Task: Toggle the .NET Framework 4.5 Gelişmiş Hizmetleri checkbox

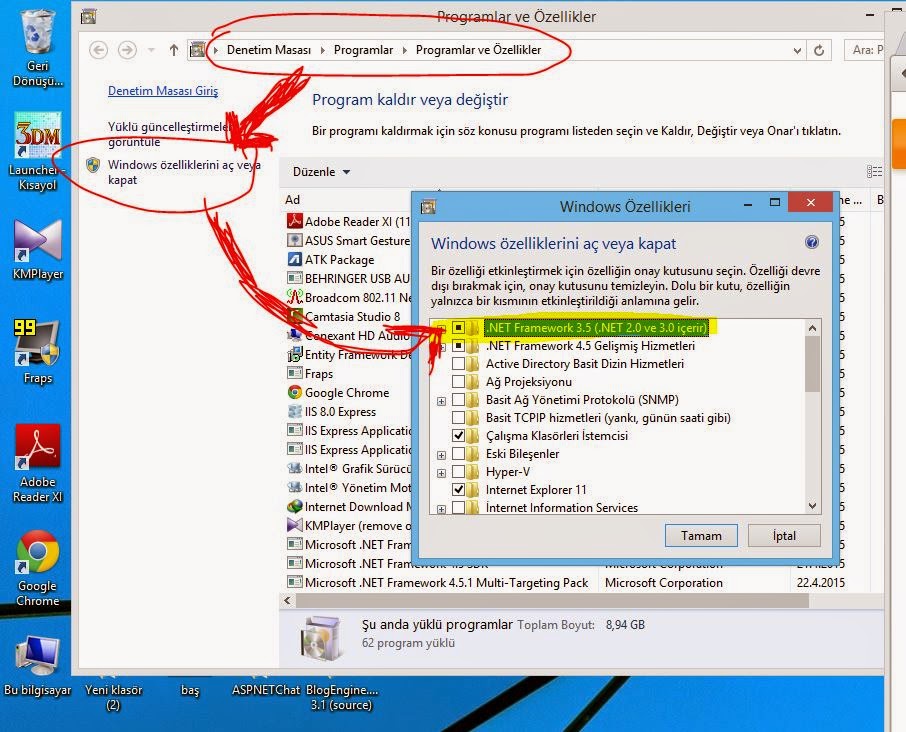Action: pos(458,345)
